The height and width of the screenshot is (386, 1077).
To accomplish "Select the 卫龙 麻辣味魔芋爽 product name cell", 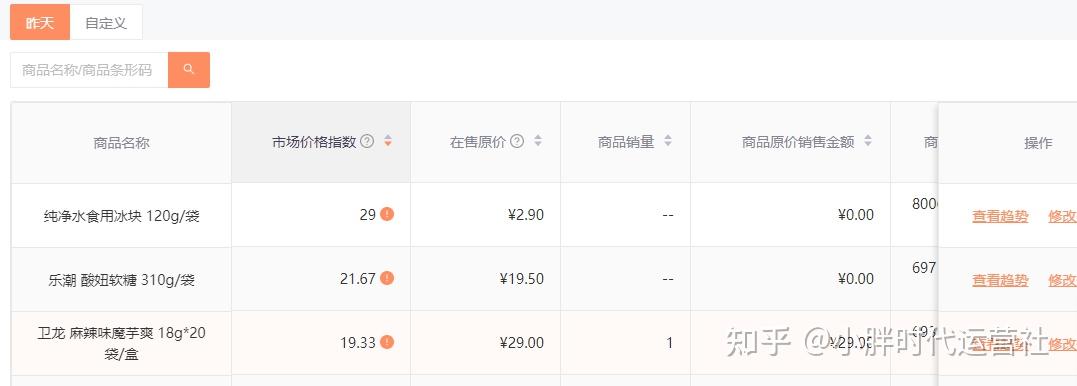I will click(122, 343).
